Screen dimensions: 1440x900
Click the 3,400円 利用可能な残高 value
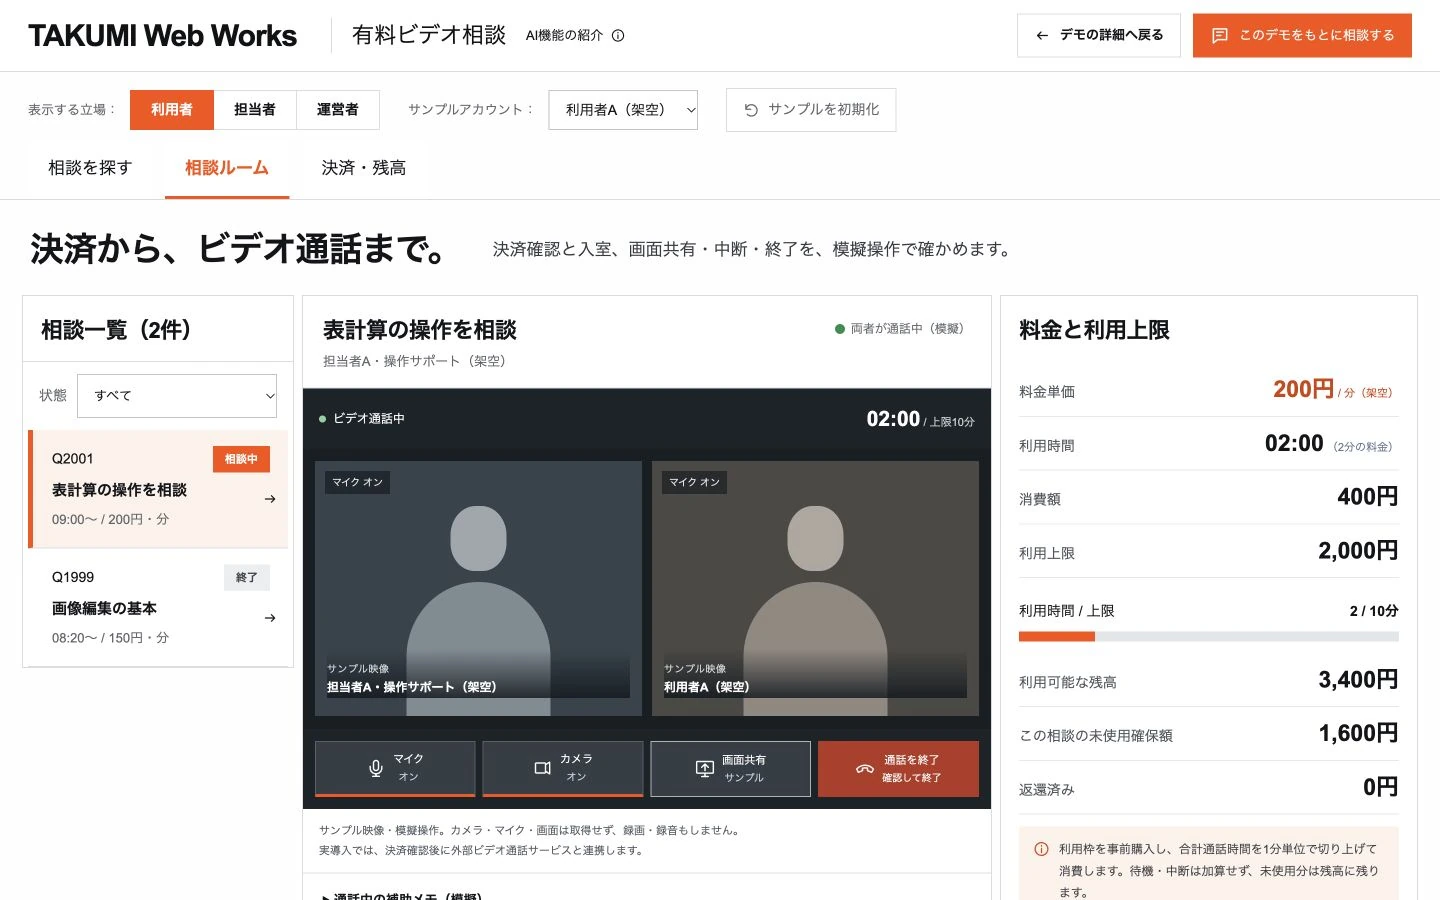click(1358, 680)
